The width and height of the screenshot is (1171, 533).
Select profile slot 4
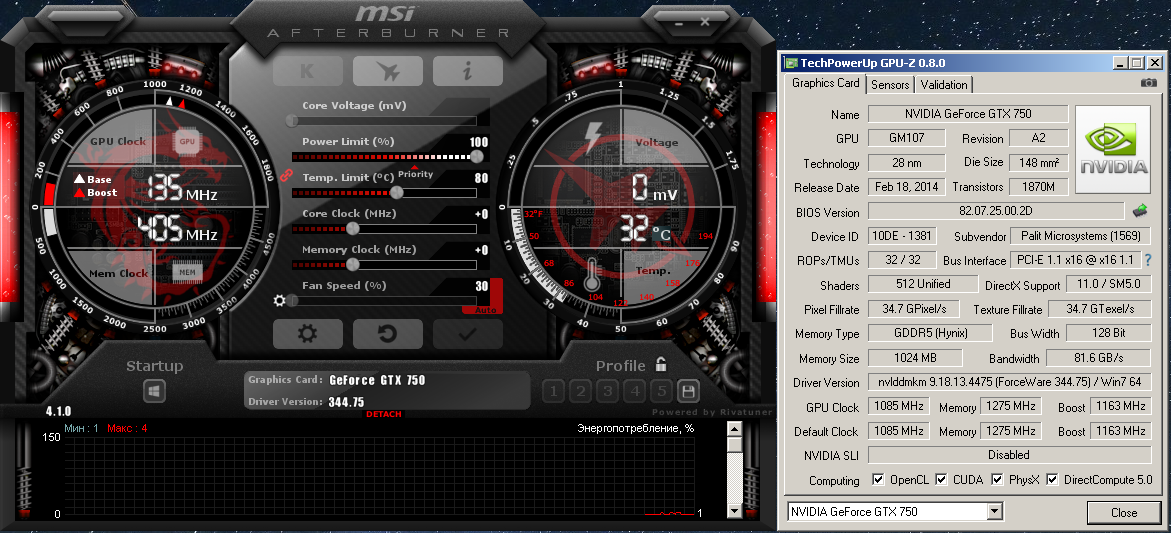(634, 390)
